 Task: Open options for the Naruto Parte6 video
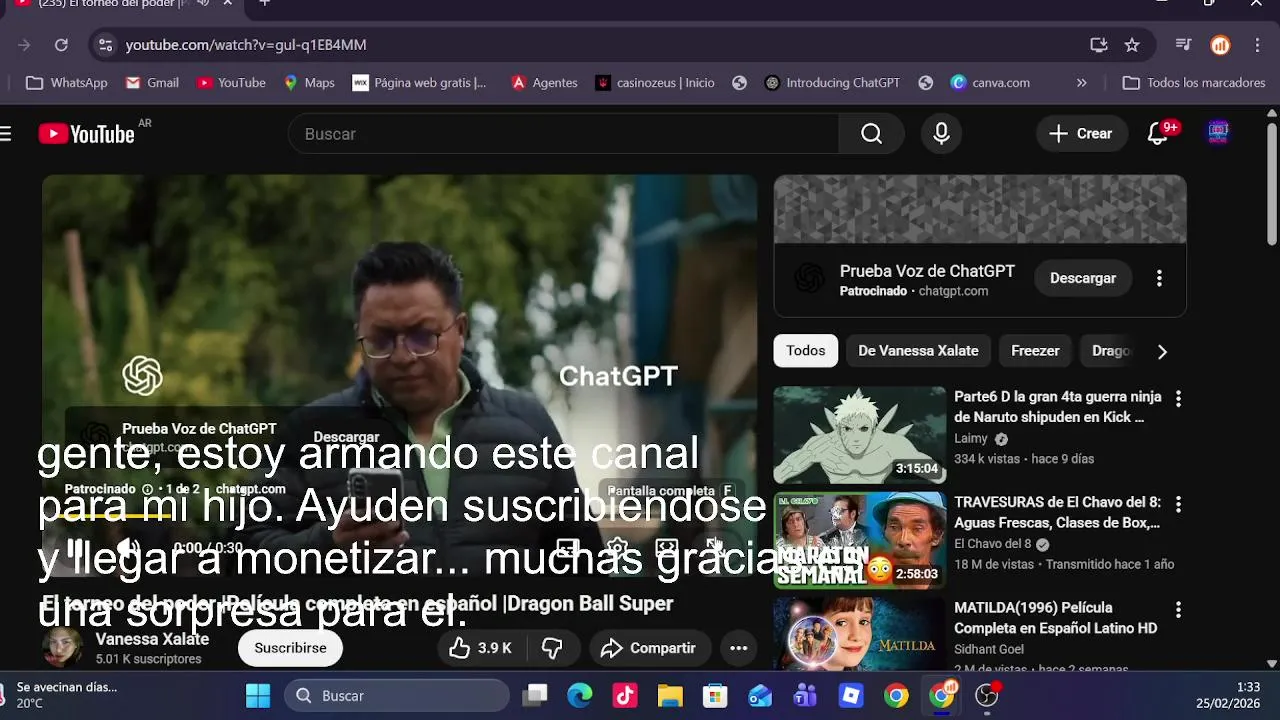pos(1178,398)
